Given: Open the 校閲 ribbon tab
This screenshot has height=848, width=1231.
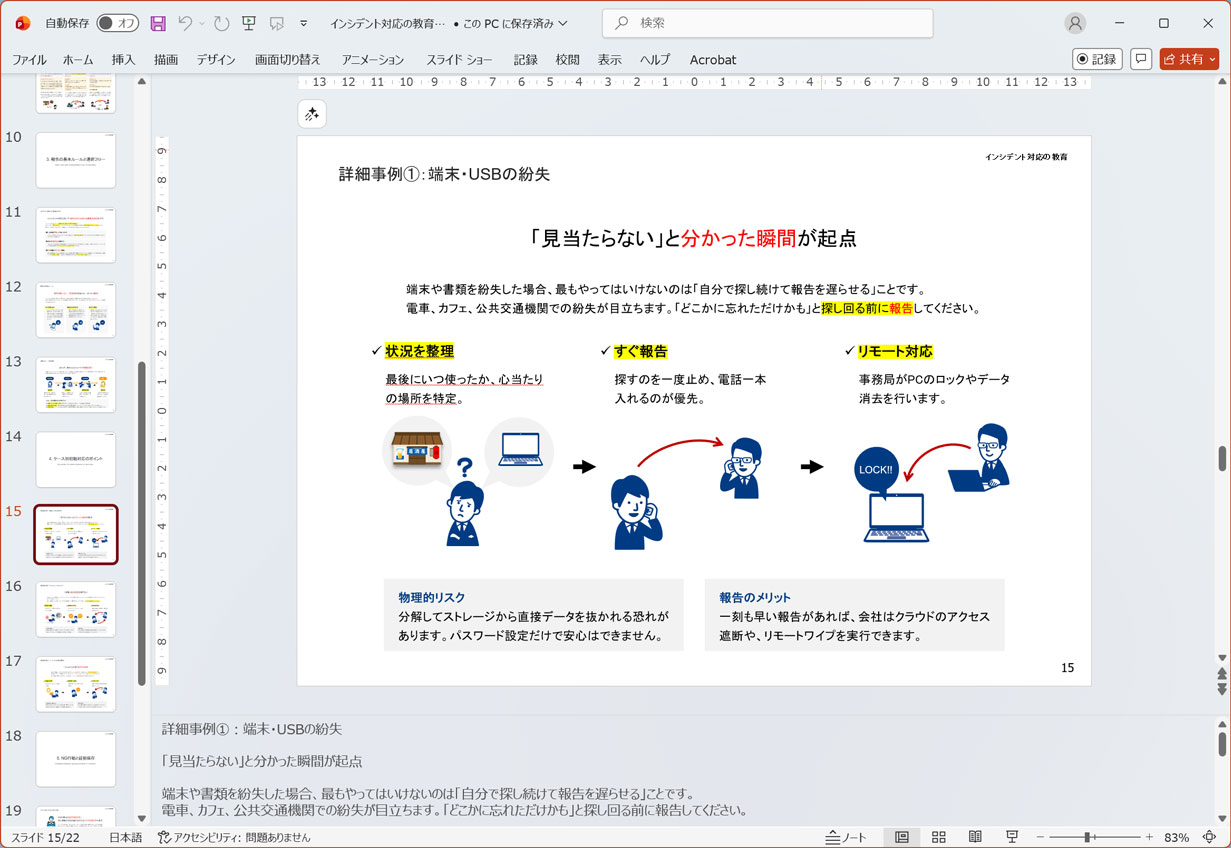Looking at the screenshot, I should tap(567, 60).
